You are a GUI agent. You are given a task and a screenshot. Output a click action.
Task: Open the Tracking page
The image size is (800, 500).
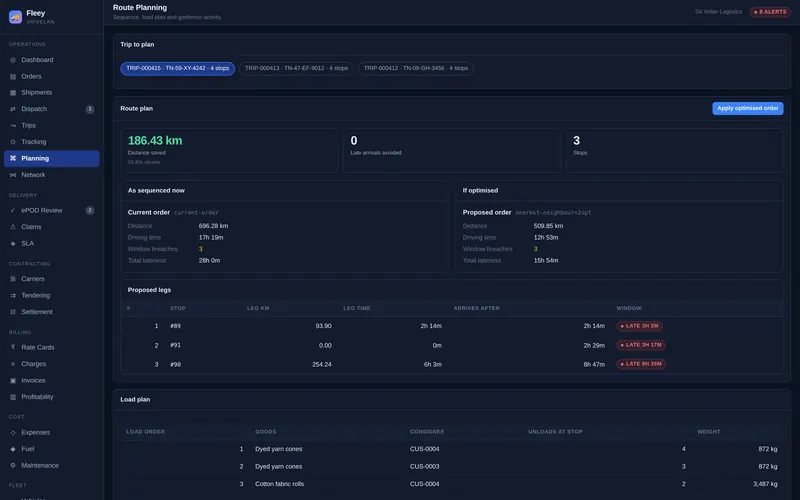click(52, 142)
